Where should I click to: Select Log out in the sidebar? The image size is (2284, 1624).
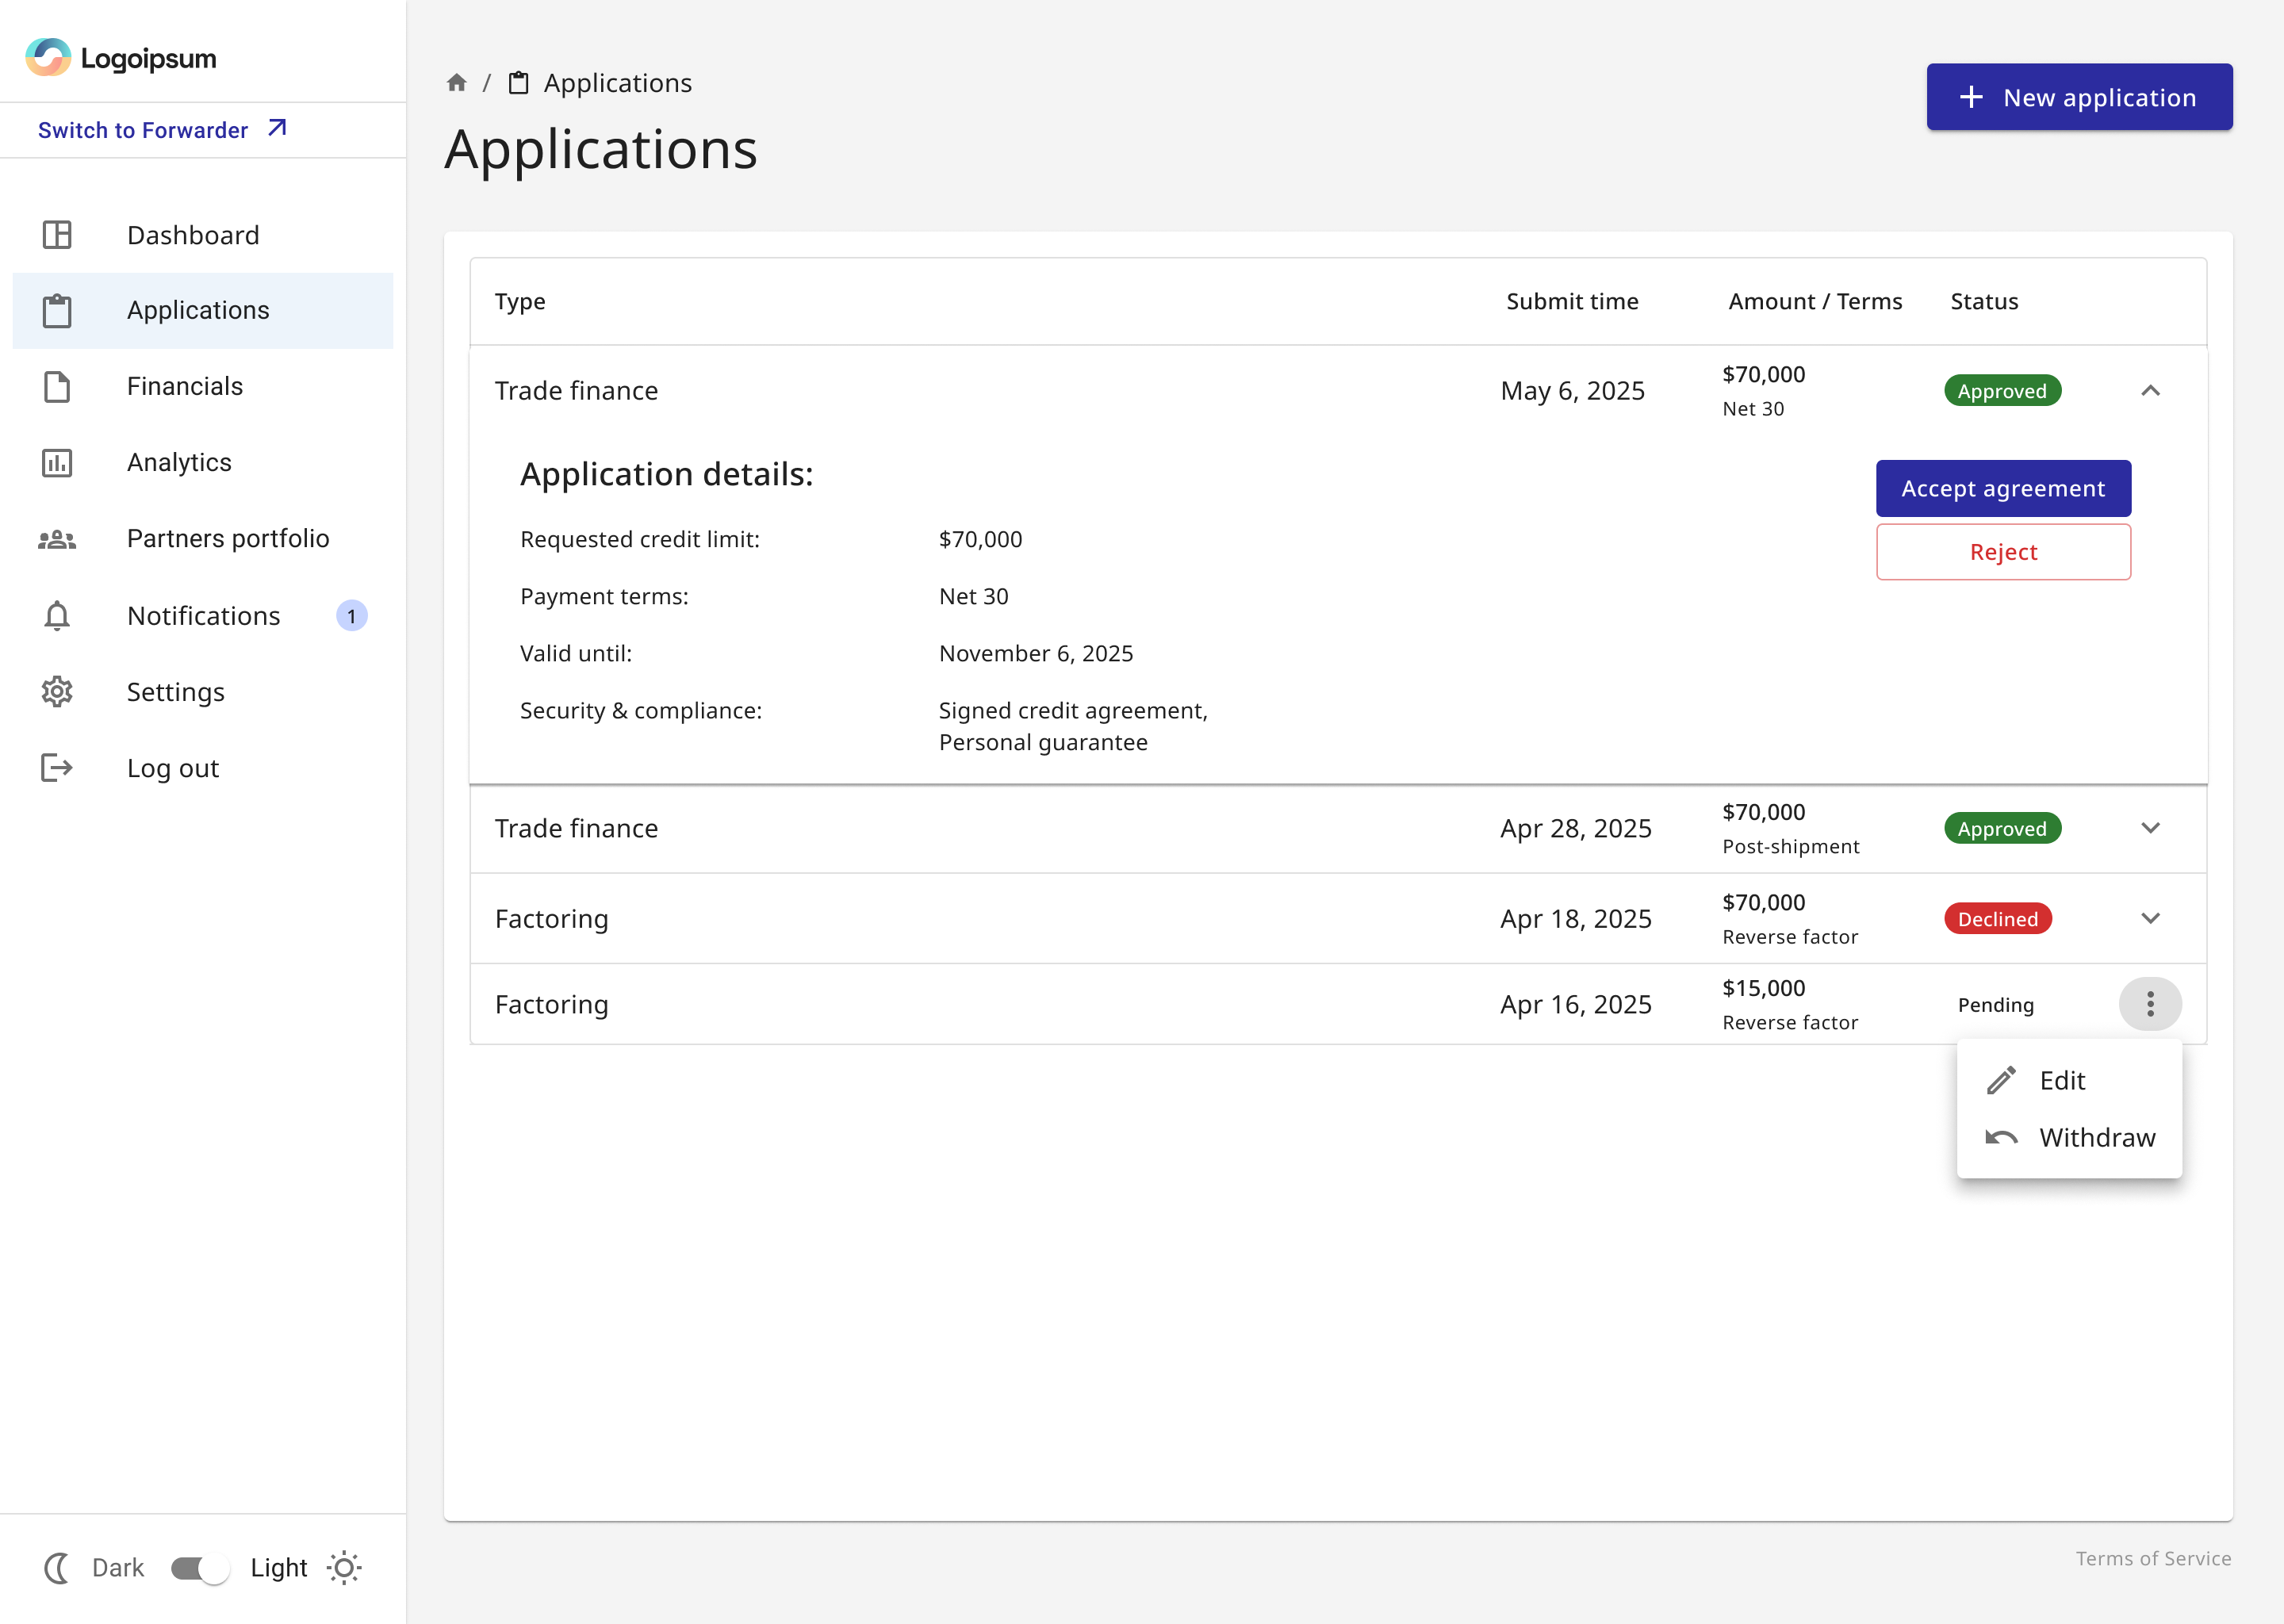(x=203, y=768)
